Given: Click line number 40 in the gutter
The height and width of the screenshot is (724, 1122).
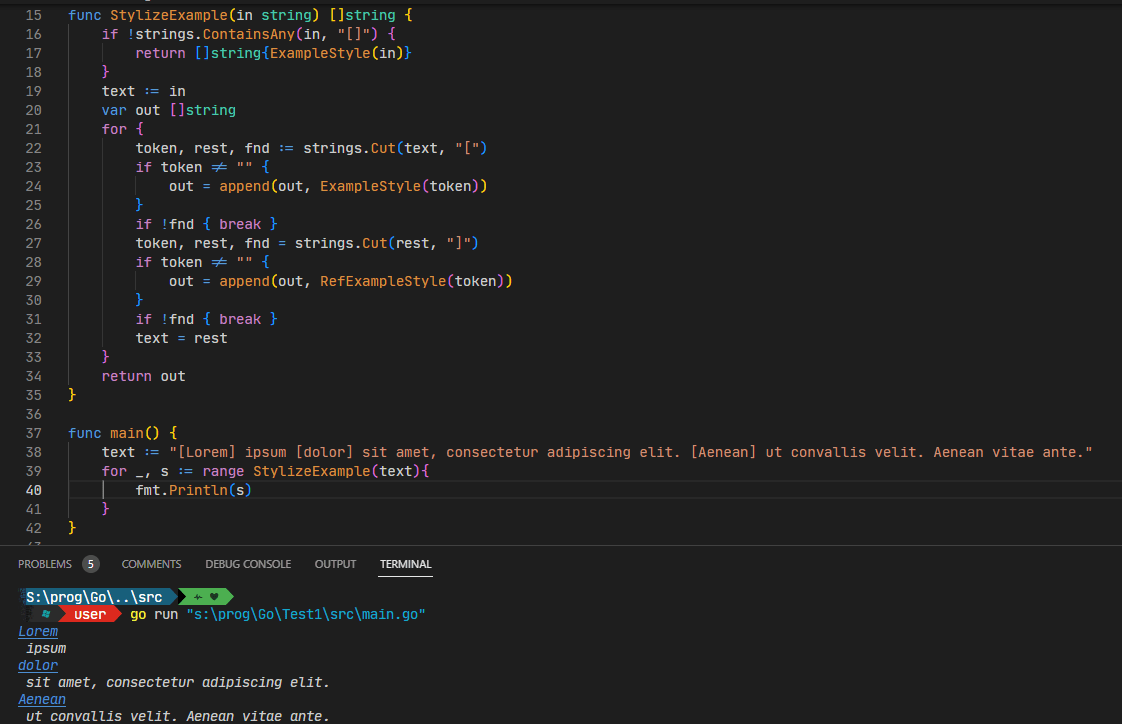Looking at the screenshot, I should 33,490.
